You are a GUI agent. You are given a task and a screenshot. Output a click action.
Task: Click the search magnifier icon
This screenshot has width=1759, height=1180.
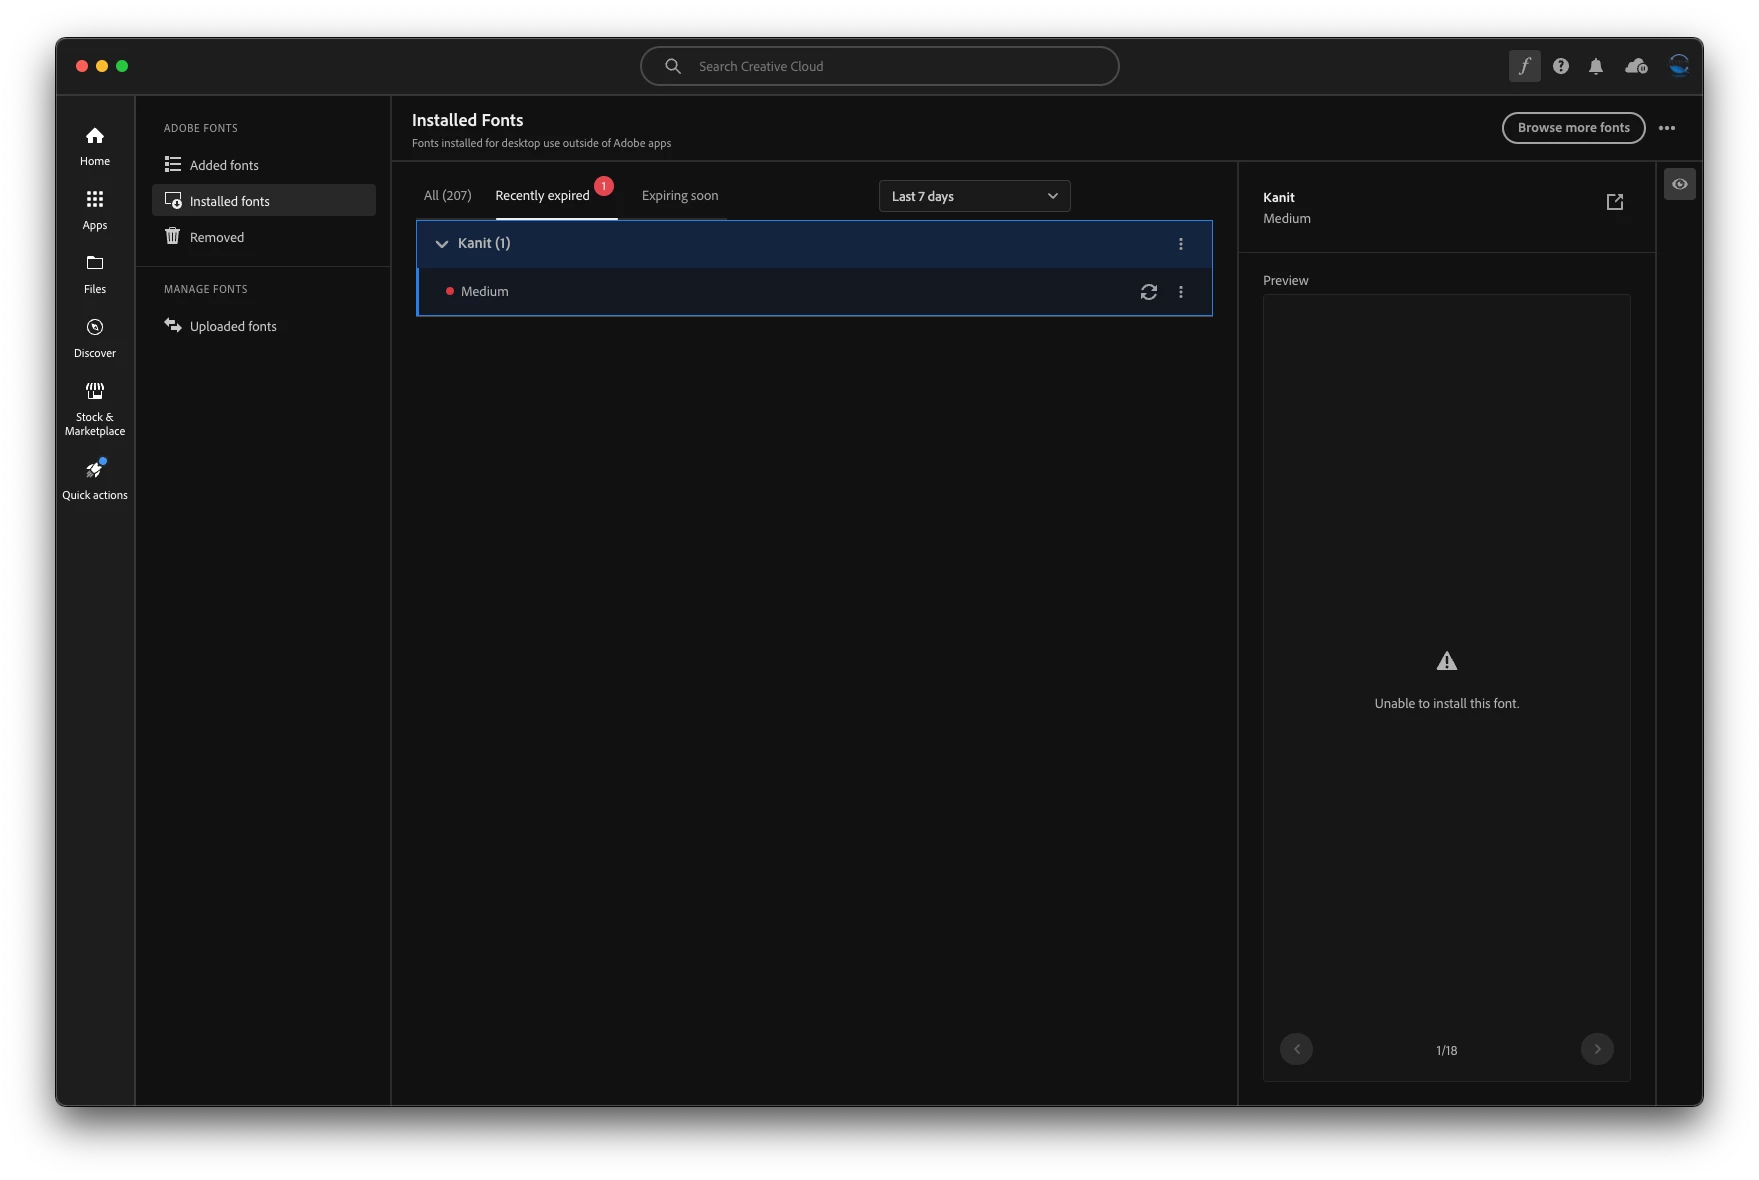coord(673,66)
